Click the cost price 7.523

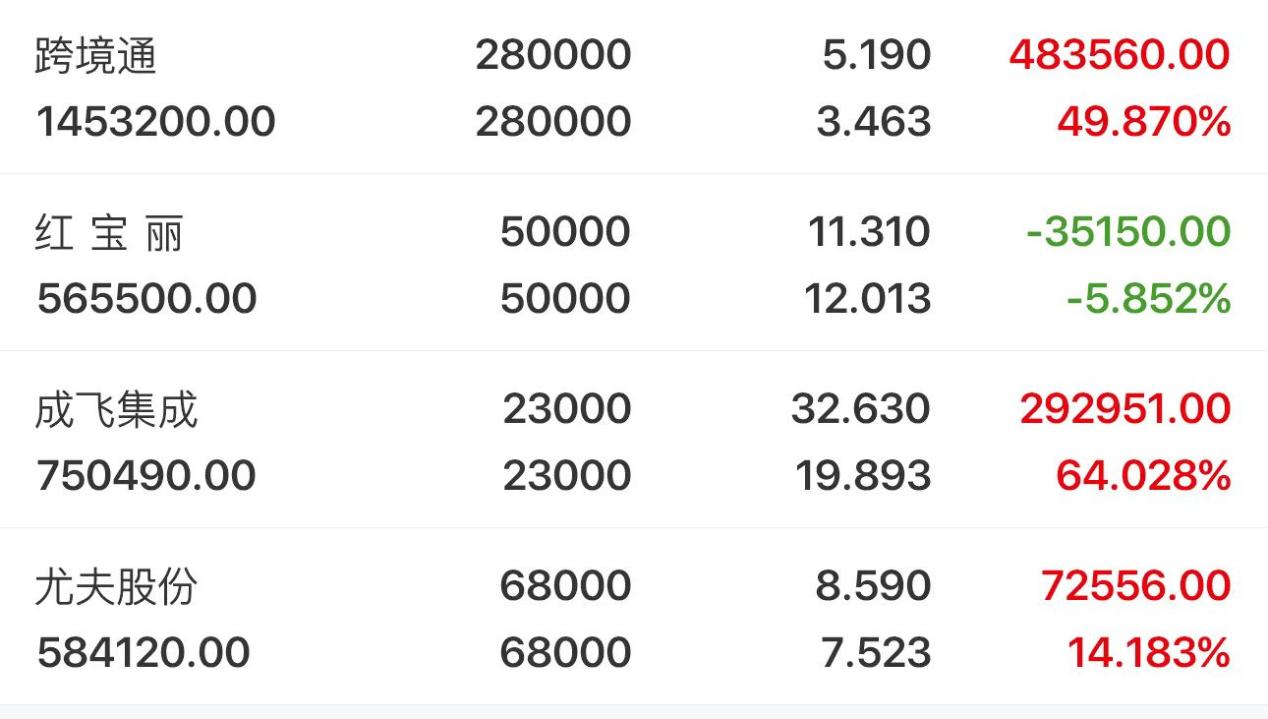[873, 653]
